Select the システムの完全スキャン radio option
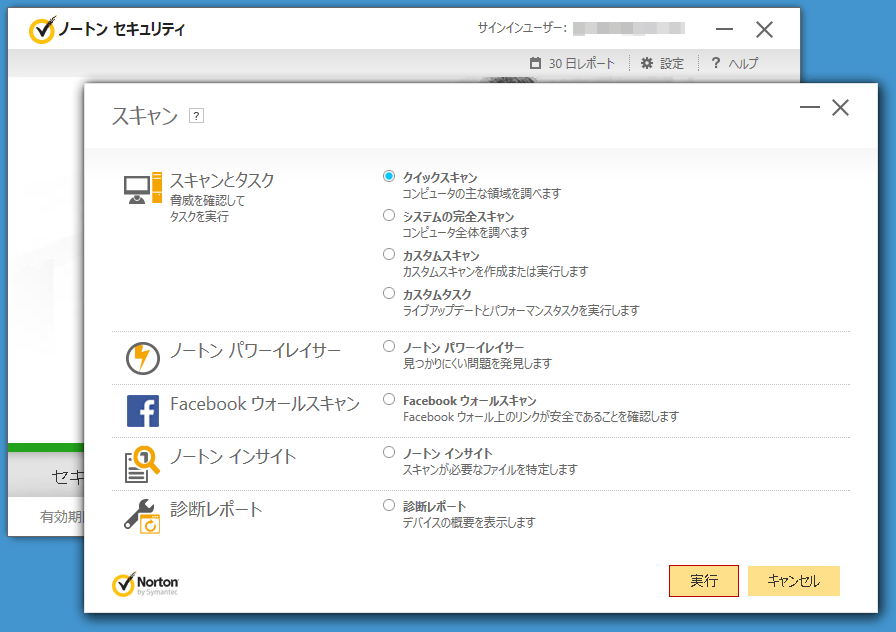The image size is (896, 632). pos(389,215)
